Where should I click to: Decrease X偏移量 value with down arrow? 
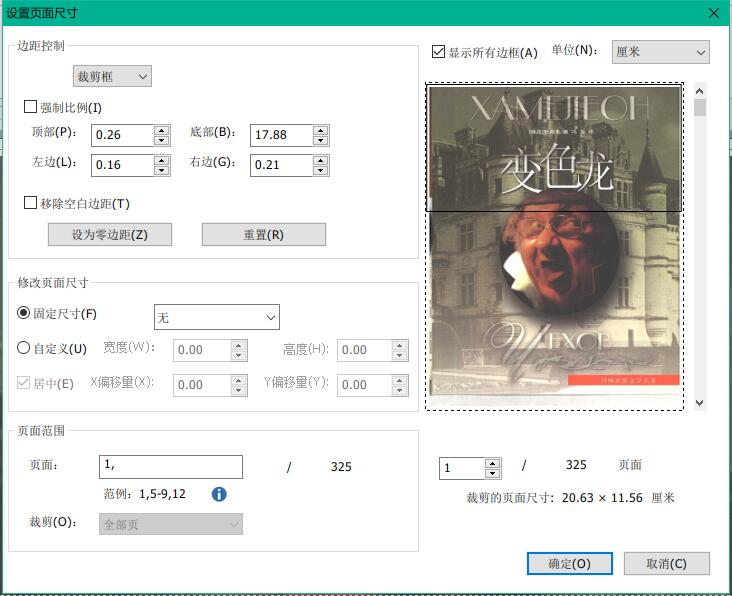coord(239,391)
